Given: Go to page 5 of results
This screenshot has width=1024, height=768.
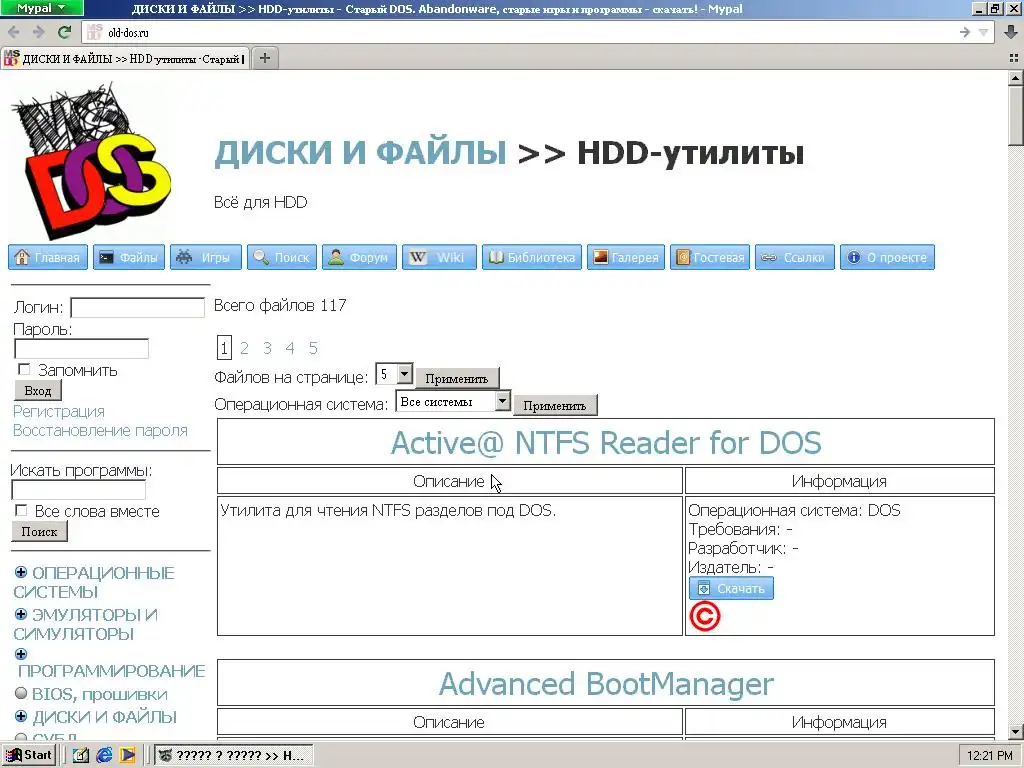Looking at the screenshot, I should pos(313,348).
